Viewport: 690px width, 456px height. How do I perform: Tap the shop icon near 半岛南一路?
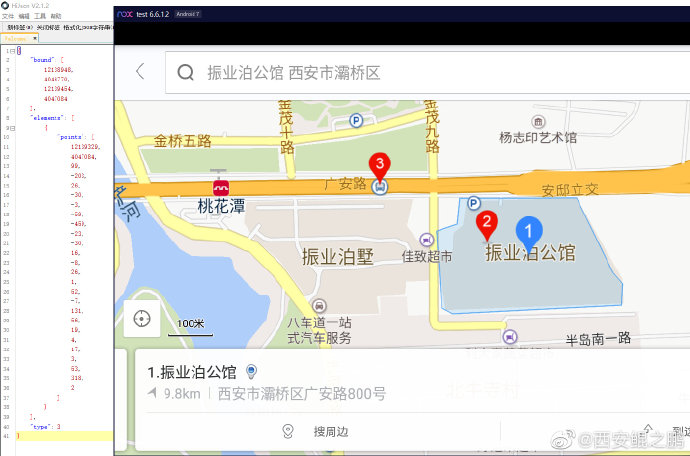(510, 337)
